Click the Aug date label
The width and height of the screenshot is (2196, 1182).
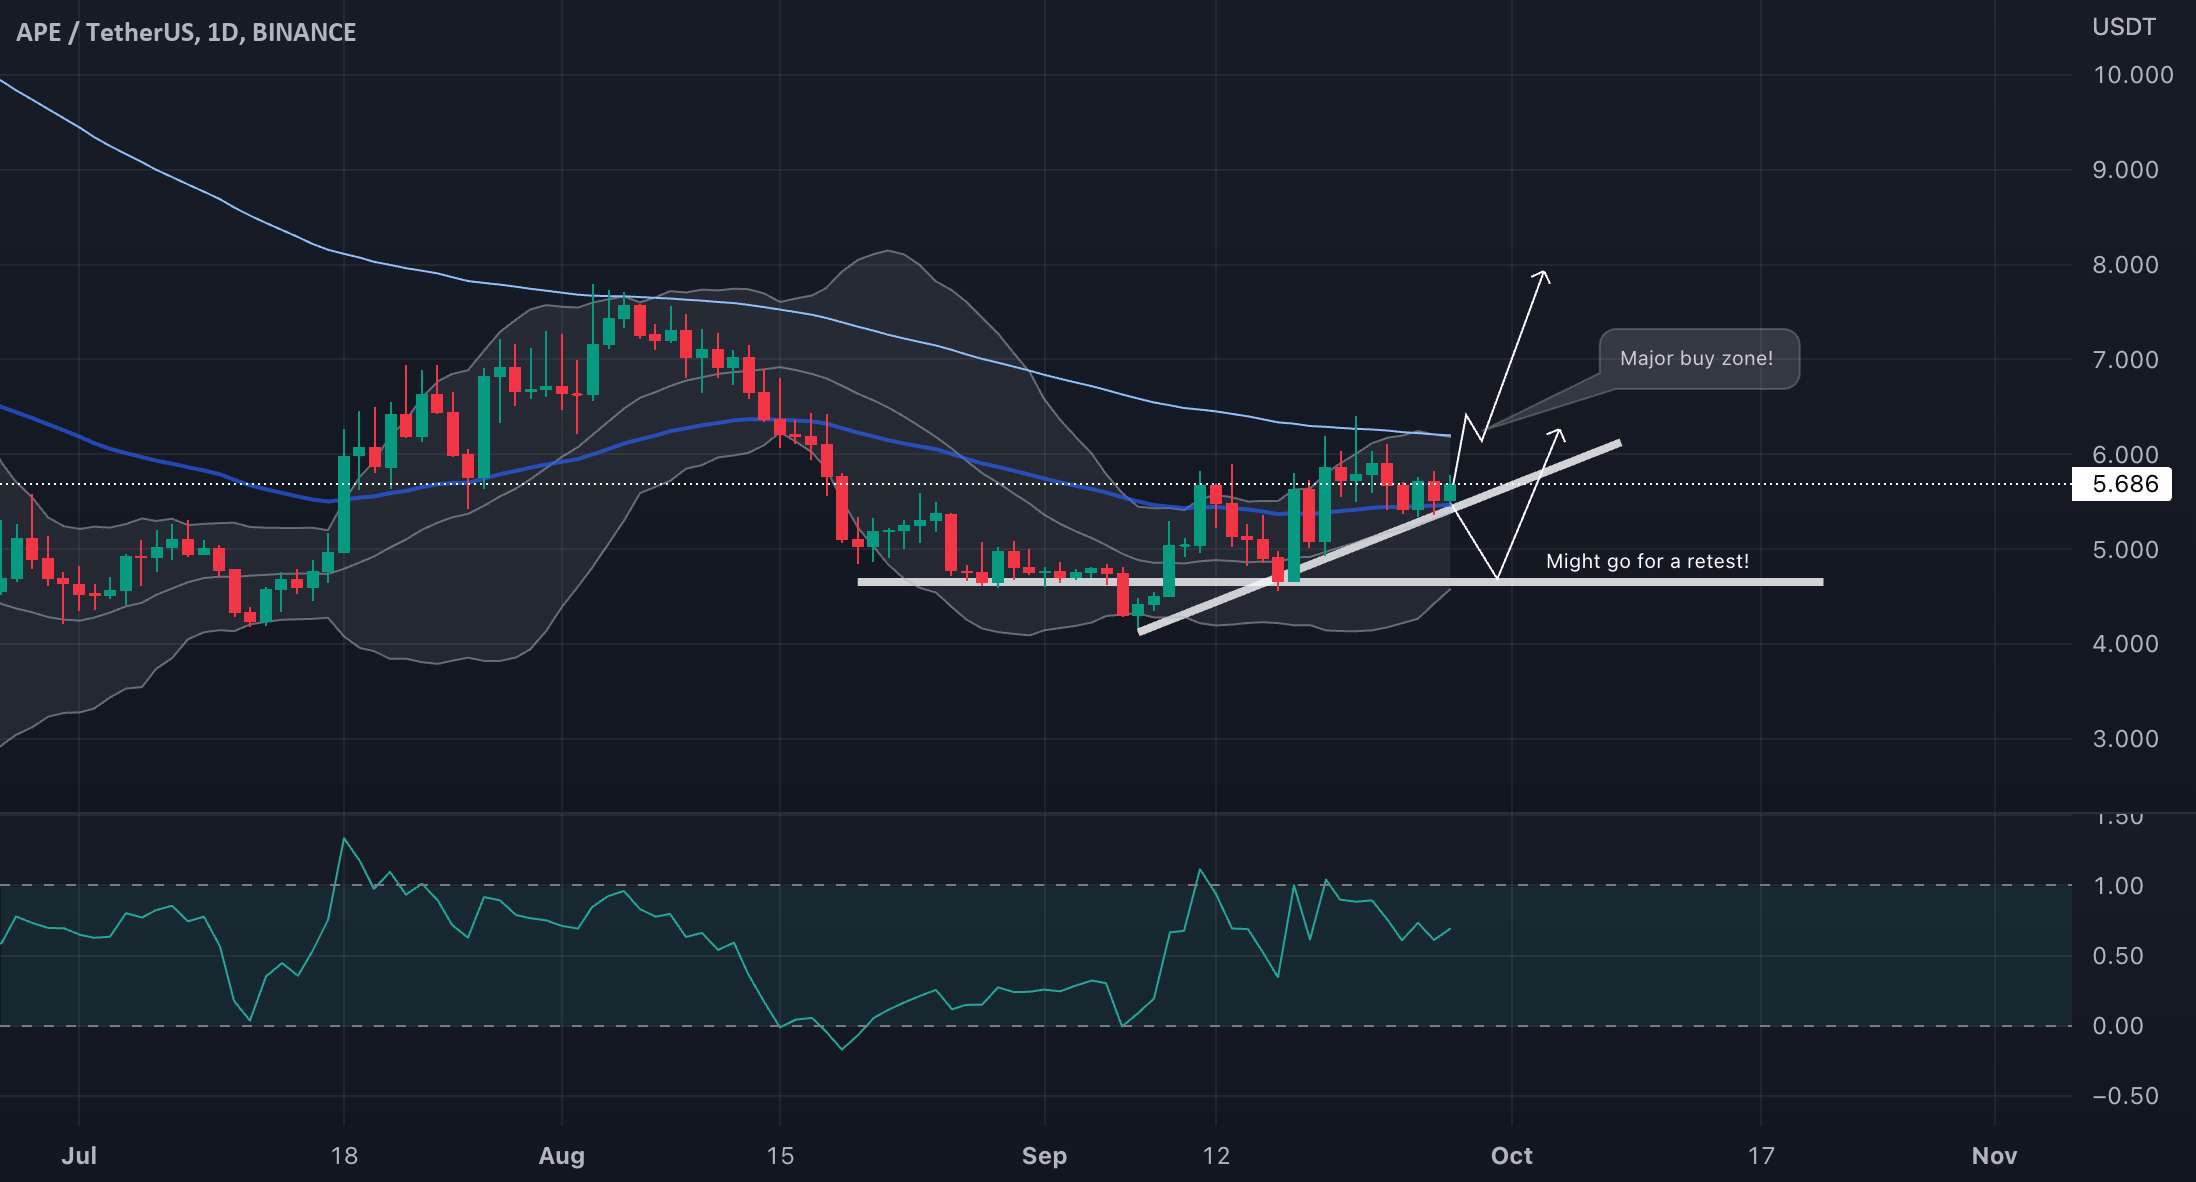click(562, 1156)
